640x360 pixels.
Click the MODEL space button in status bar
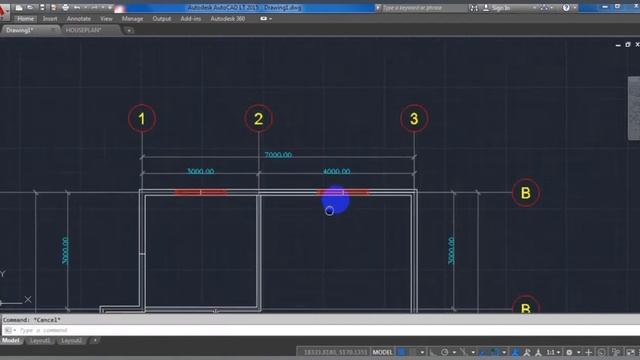pos(382,352)
